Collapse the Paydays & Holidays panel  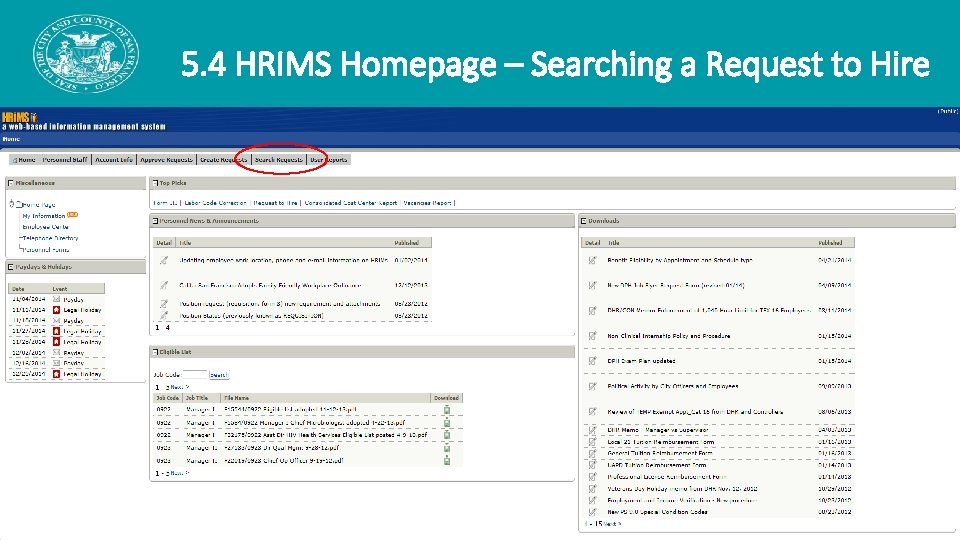10,267
